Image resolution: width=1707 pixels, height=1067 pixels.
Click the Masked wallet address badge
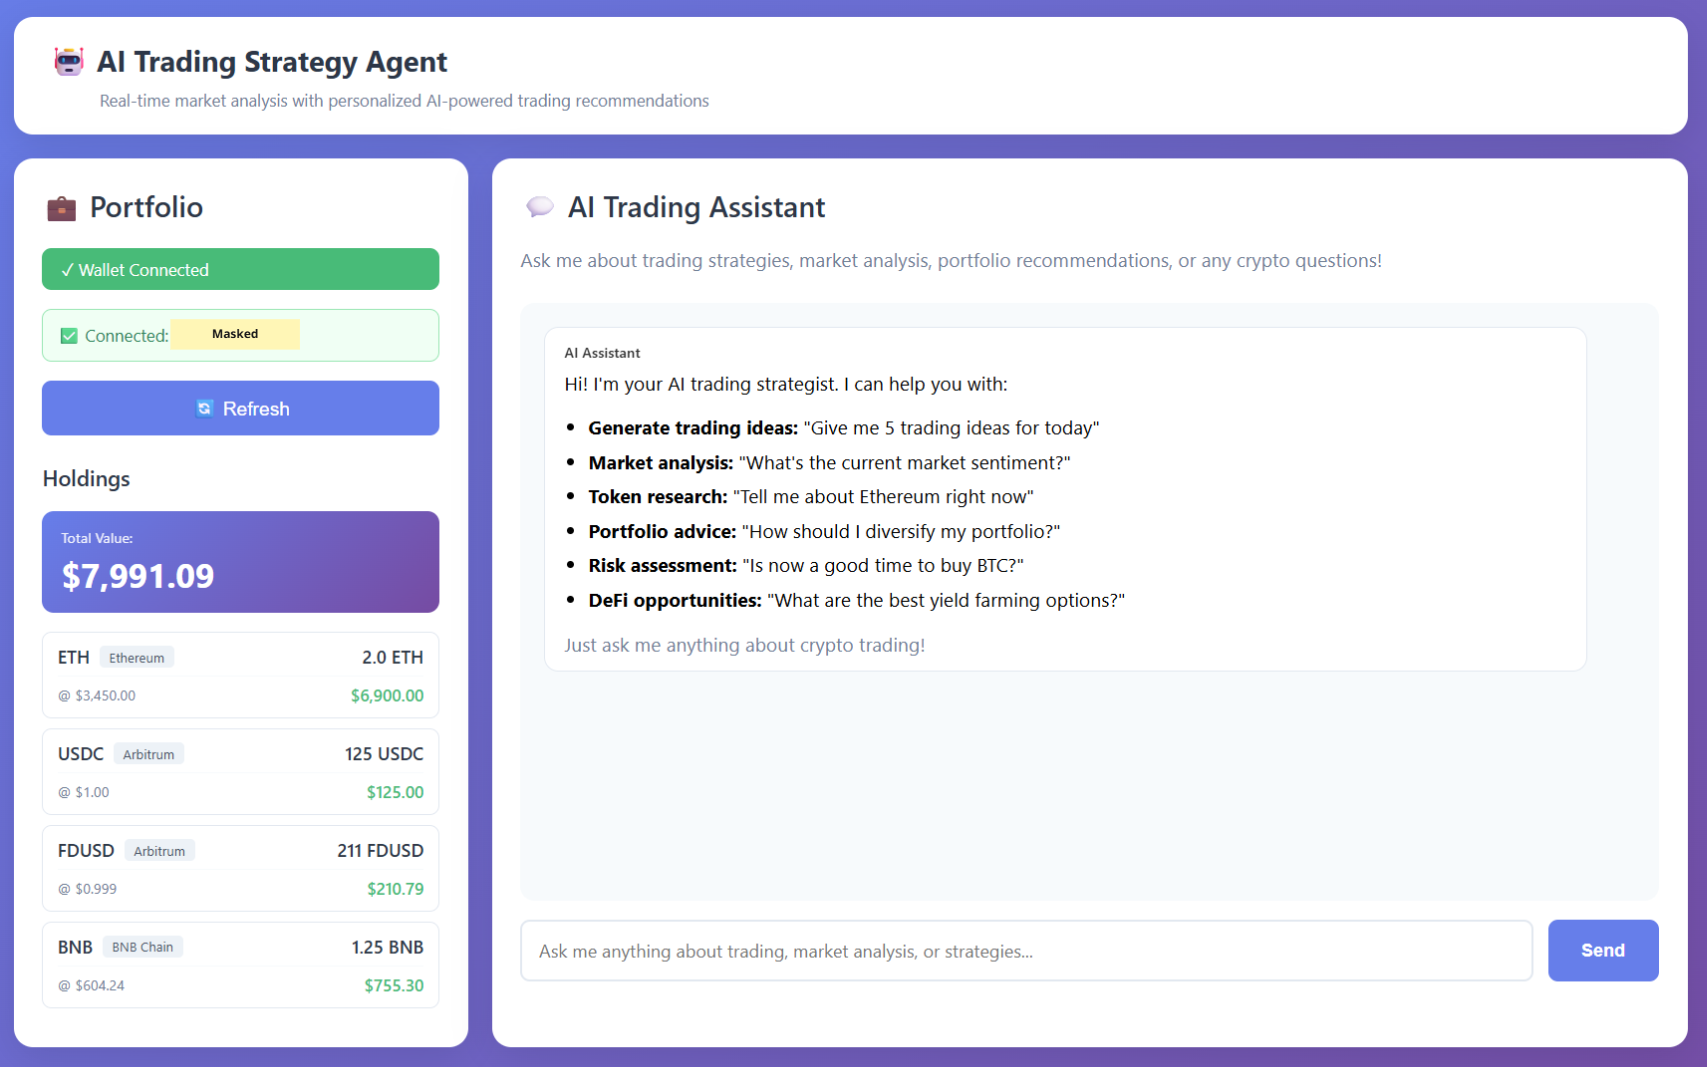coord(235,334)
